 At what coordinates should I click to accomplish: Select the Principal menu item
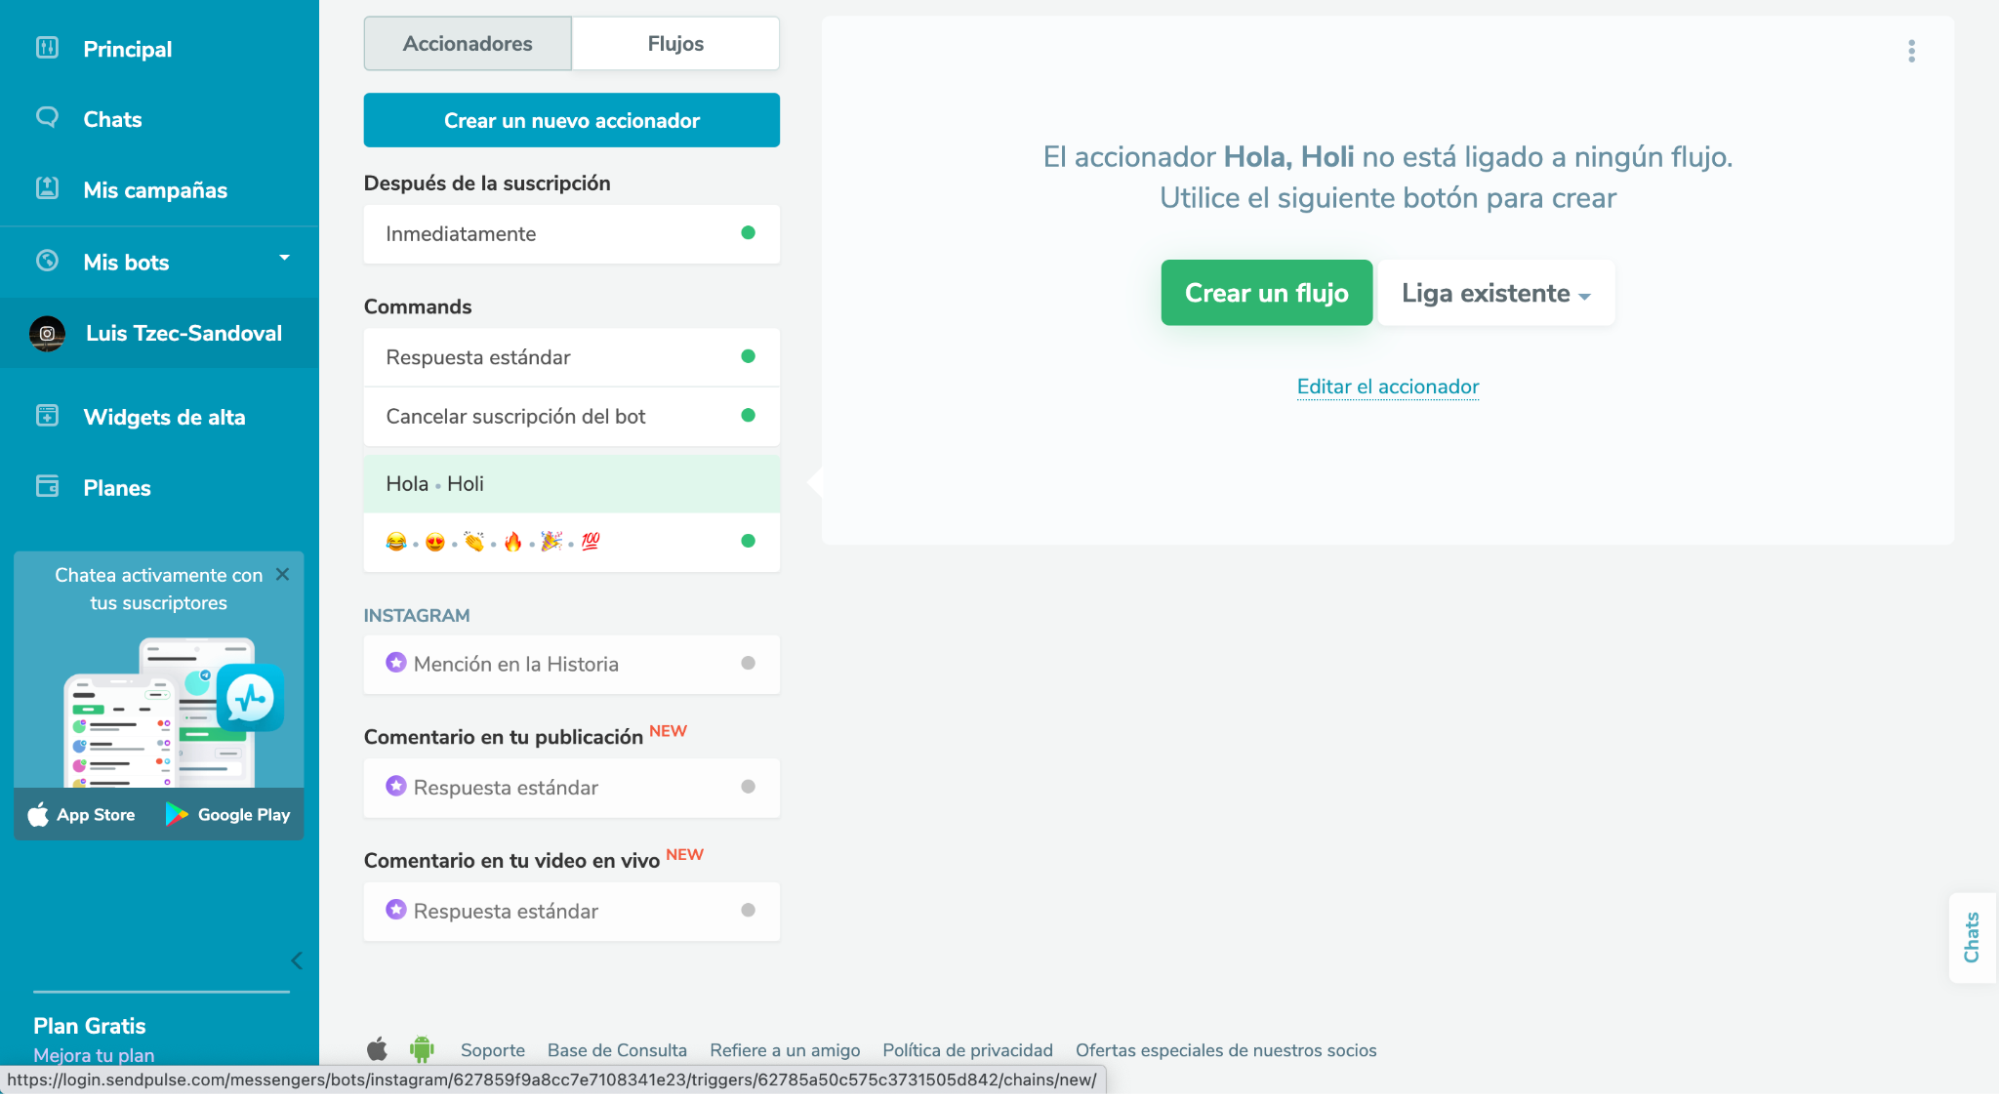[x=128, y=49]
